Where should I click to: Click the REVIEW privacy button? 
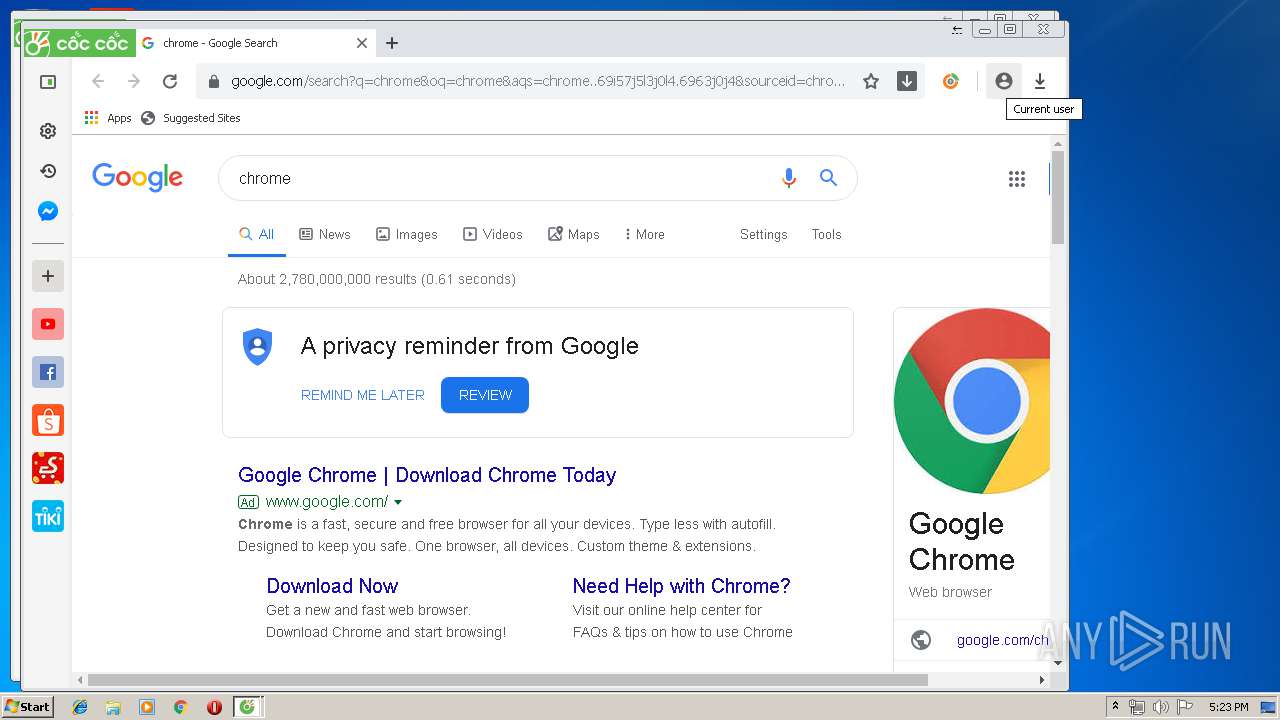coord(485,395)
